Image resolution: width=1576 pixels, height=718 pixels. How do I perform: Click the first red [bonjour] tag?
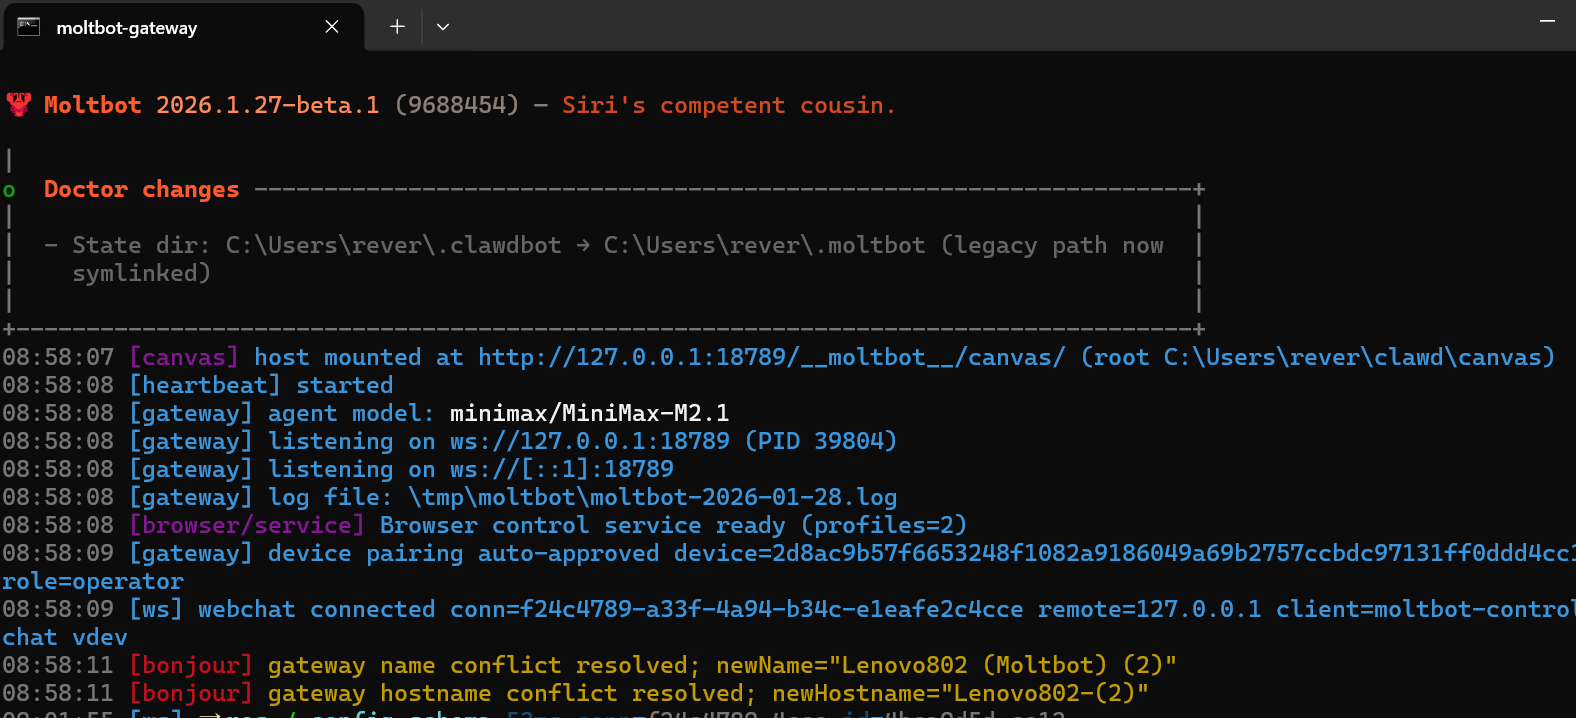(x=191, y=665)
